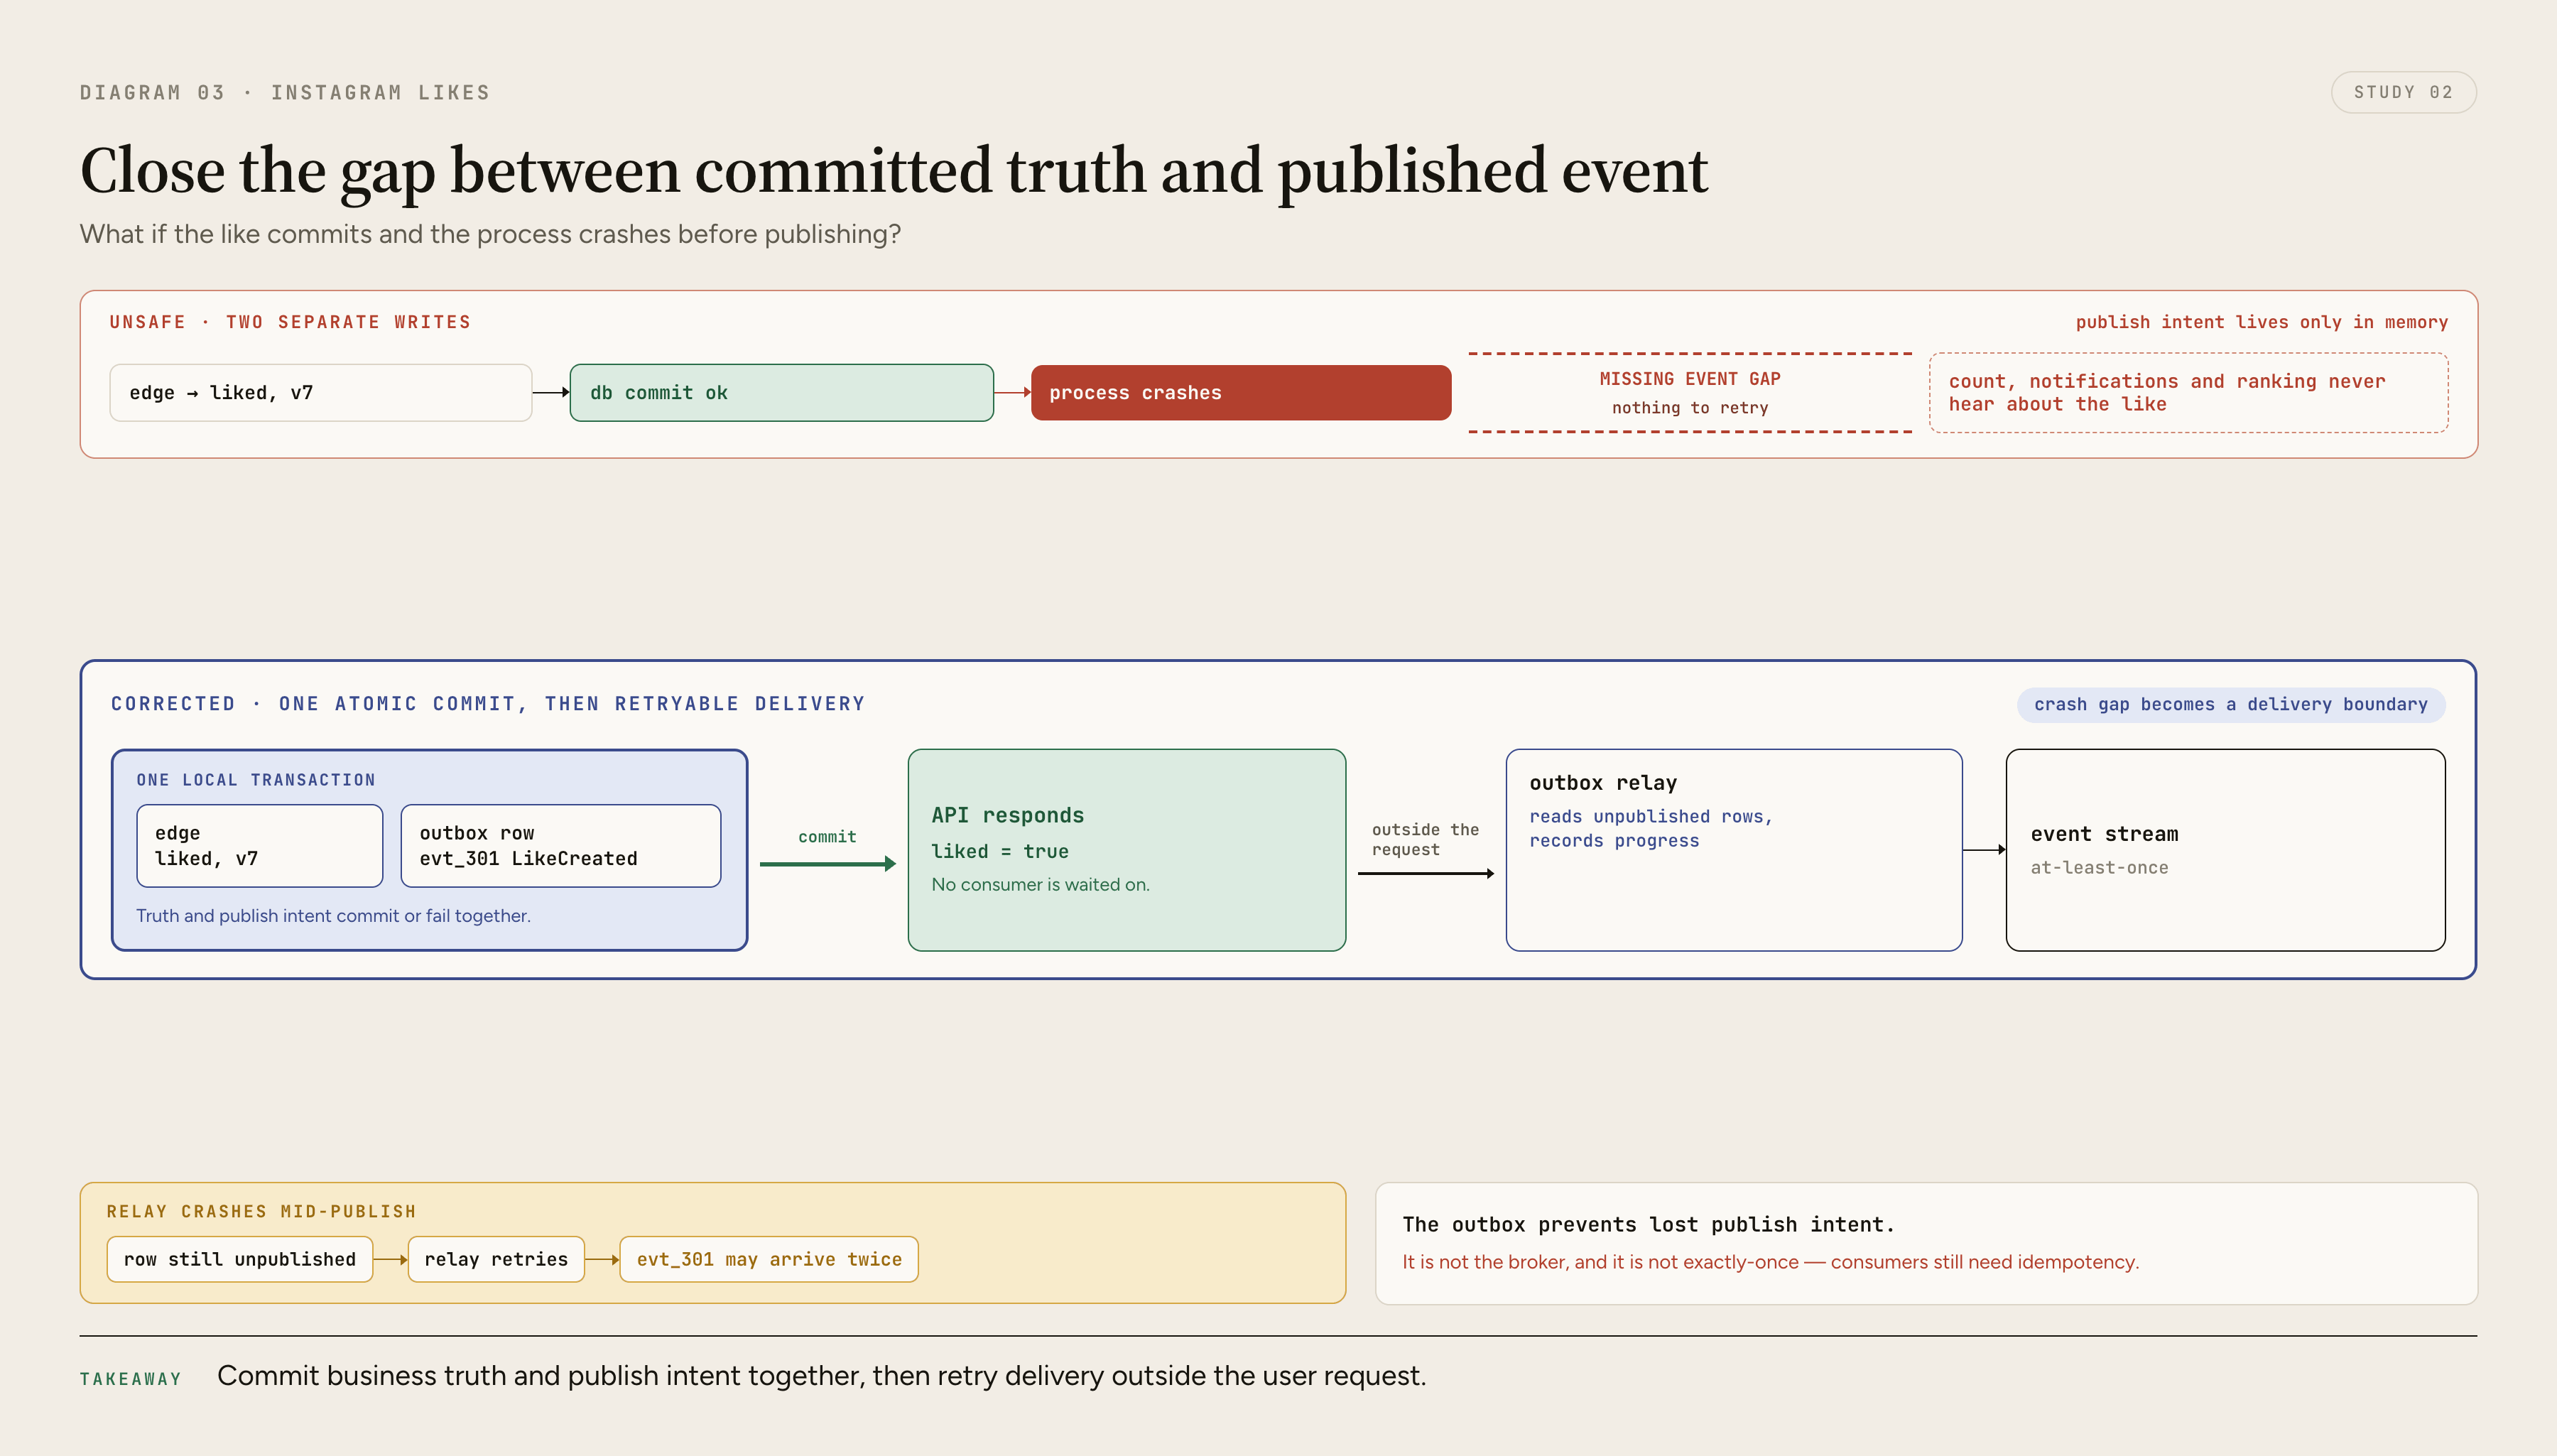Select the 'event stream' box title
Viewport: 2557px width, 1456px height.
click(2104, 834)
